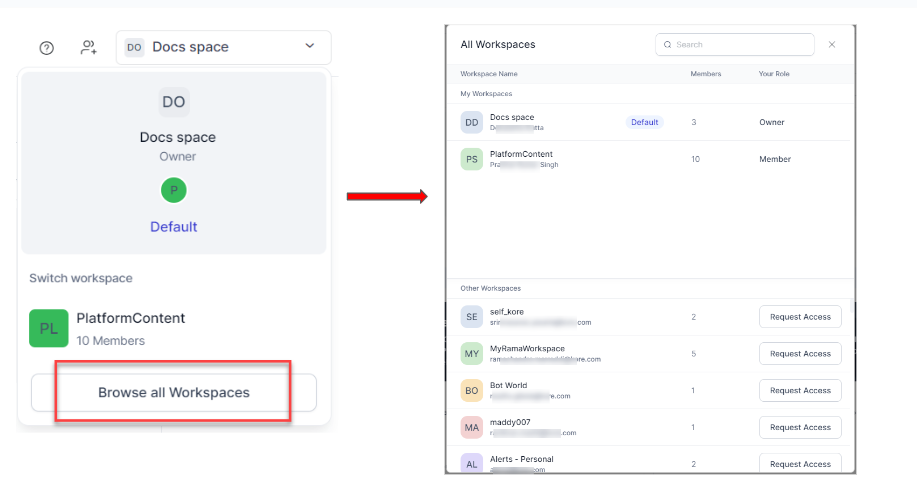Click the SE avatar for self_kore
The image size is (917, 500).
click(x=471, y=317)
